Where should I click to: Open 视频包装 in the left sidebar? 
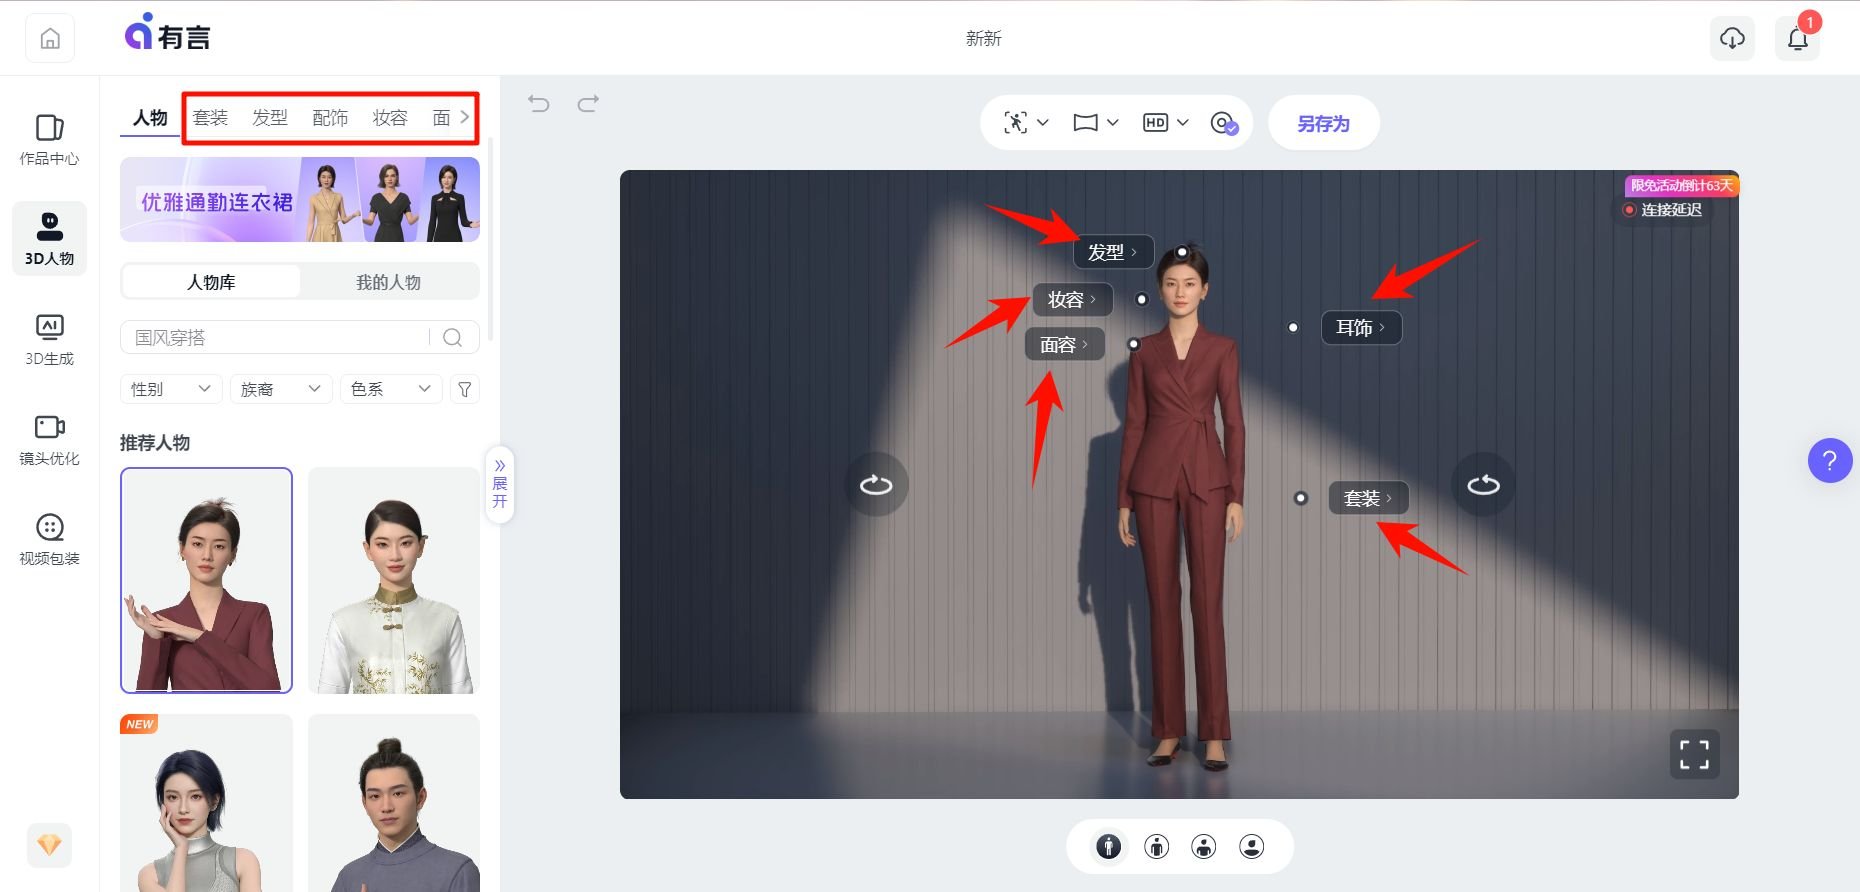pos(49,539)
